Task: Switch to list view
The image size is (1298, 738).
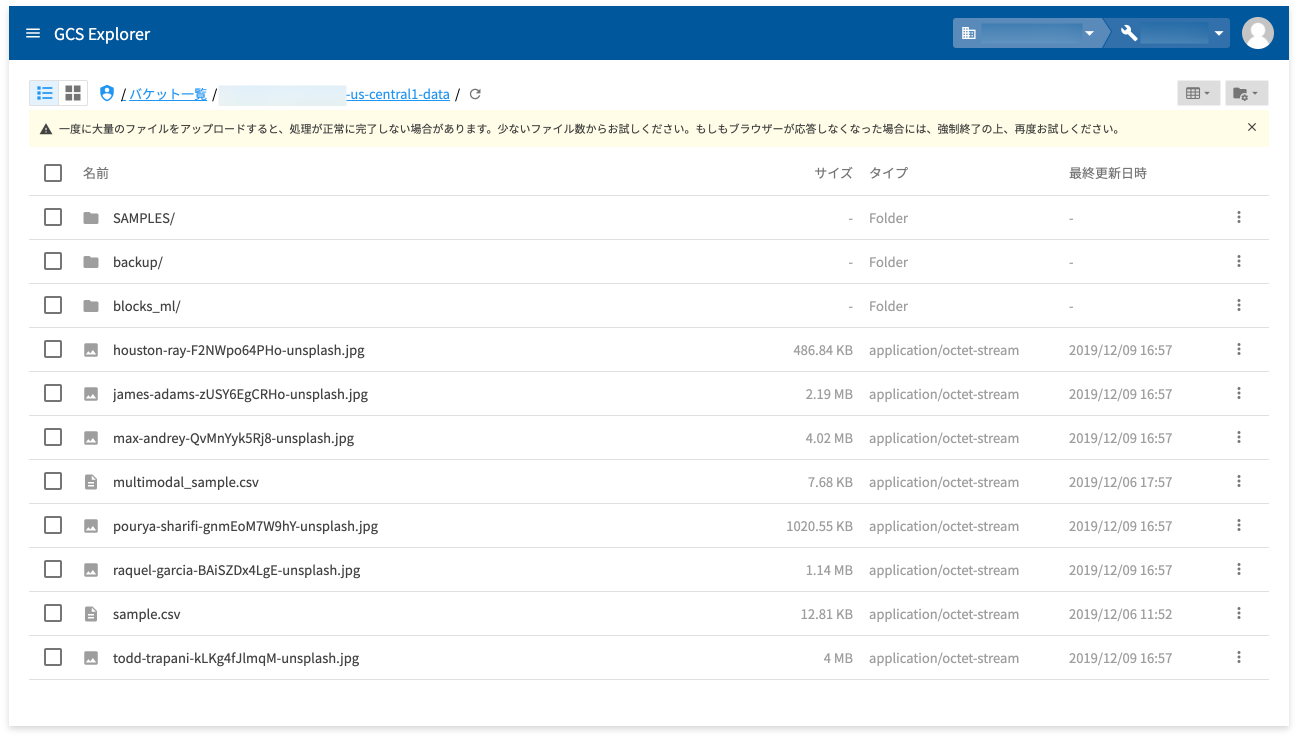Action: pos(44,93)
